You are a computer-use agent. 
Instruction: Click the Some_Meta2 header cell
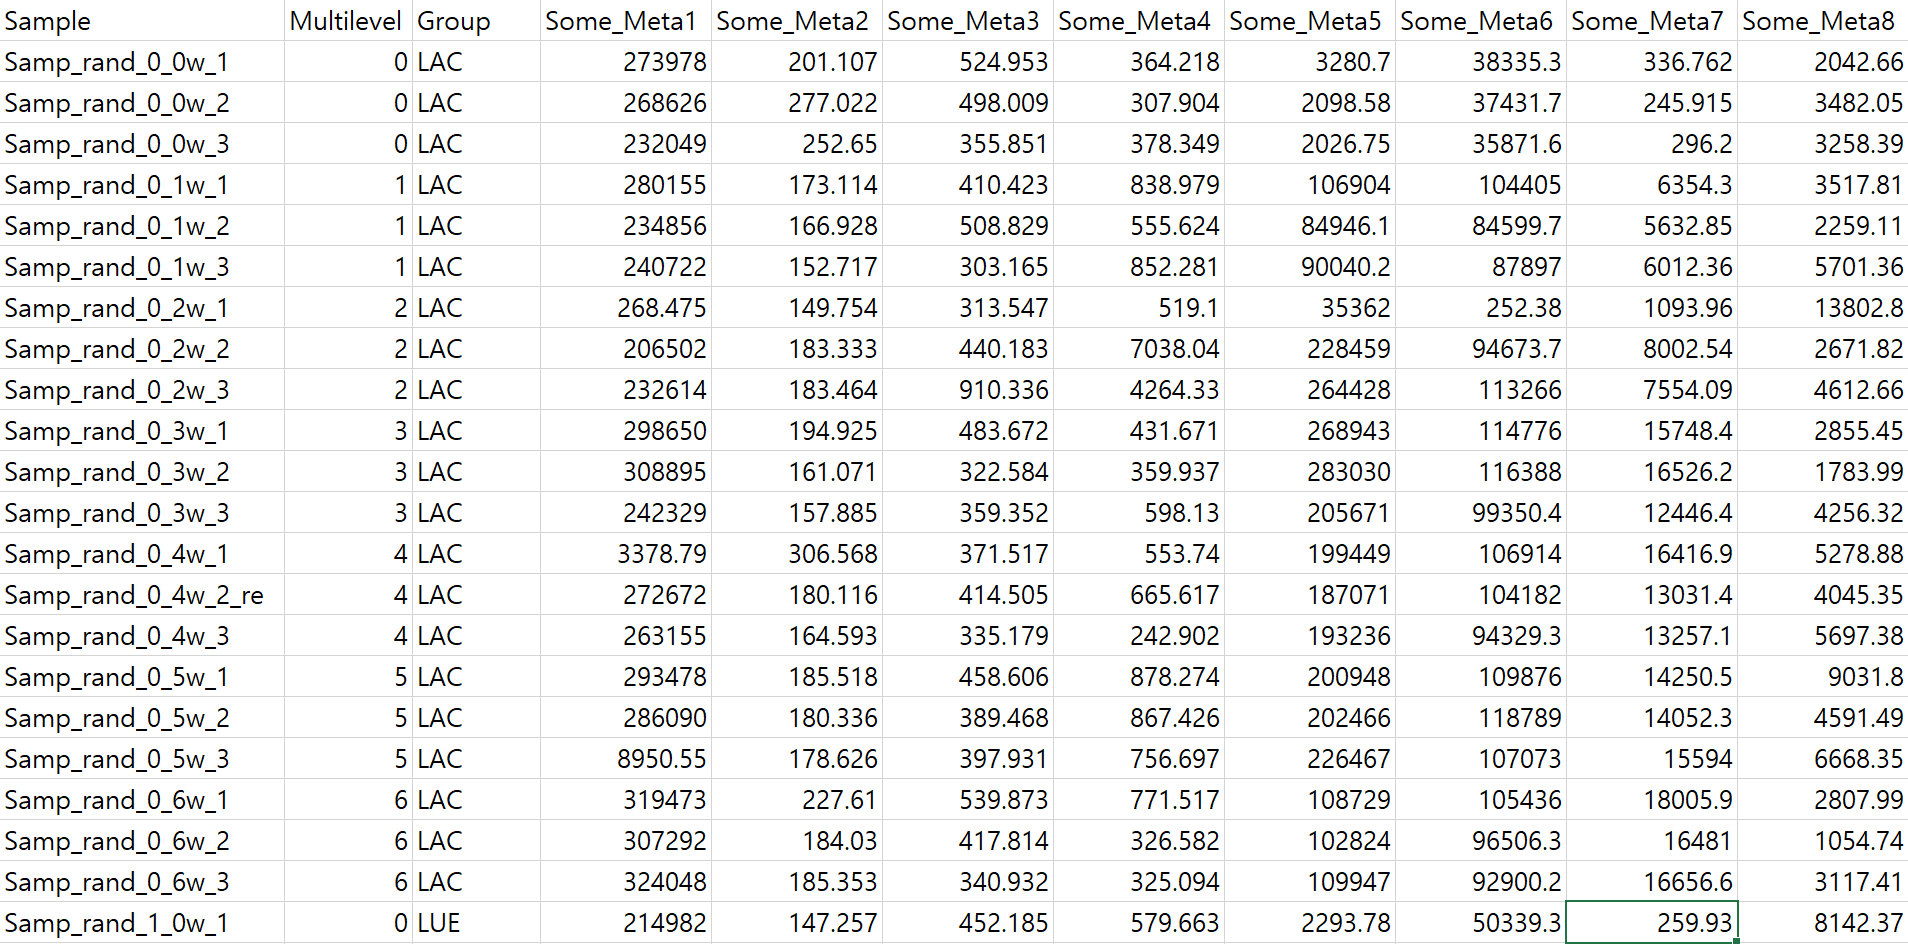[797, 21]
